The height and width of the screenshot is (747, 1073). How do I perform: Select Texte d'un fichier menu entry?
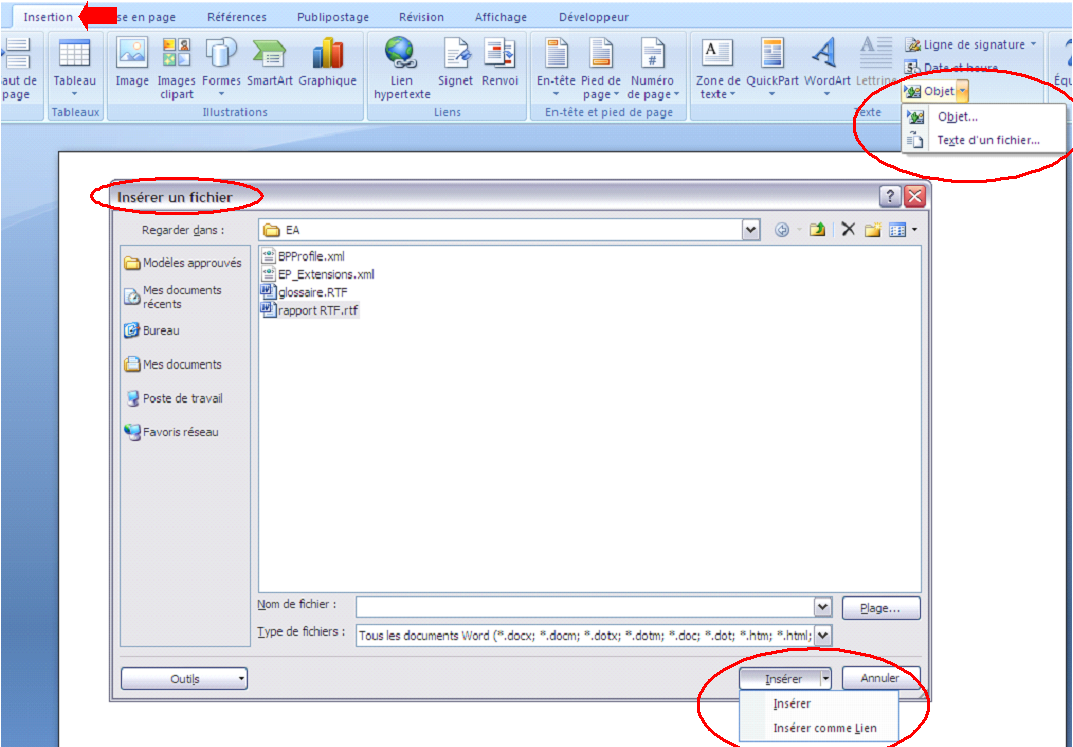(987, 141)
